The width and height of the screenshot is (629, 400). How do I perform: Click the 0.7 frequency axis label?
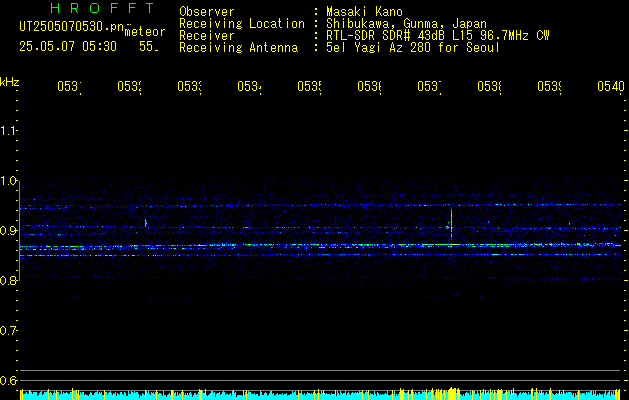8,331
